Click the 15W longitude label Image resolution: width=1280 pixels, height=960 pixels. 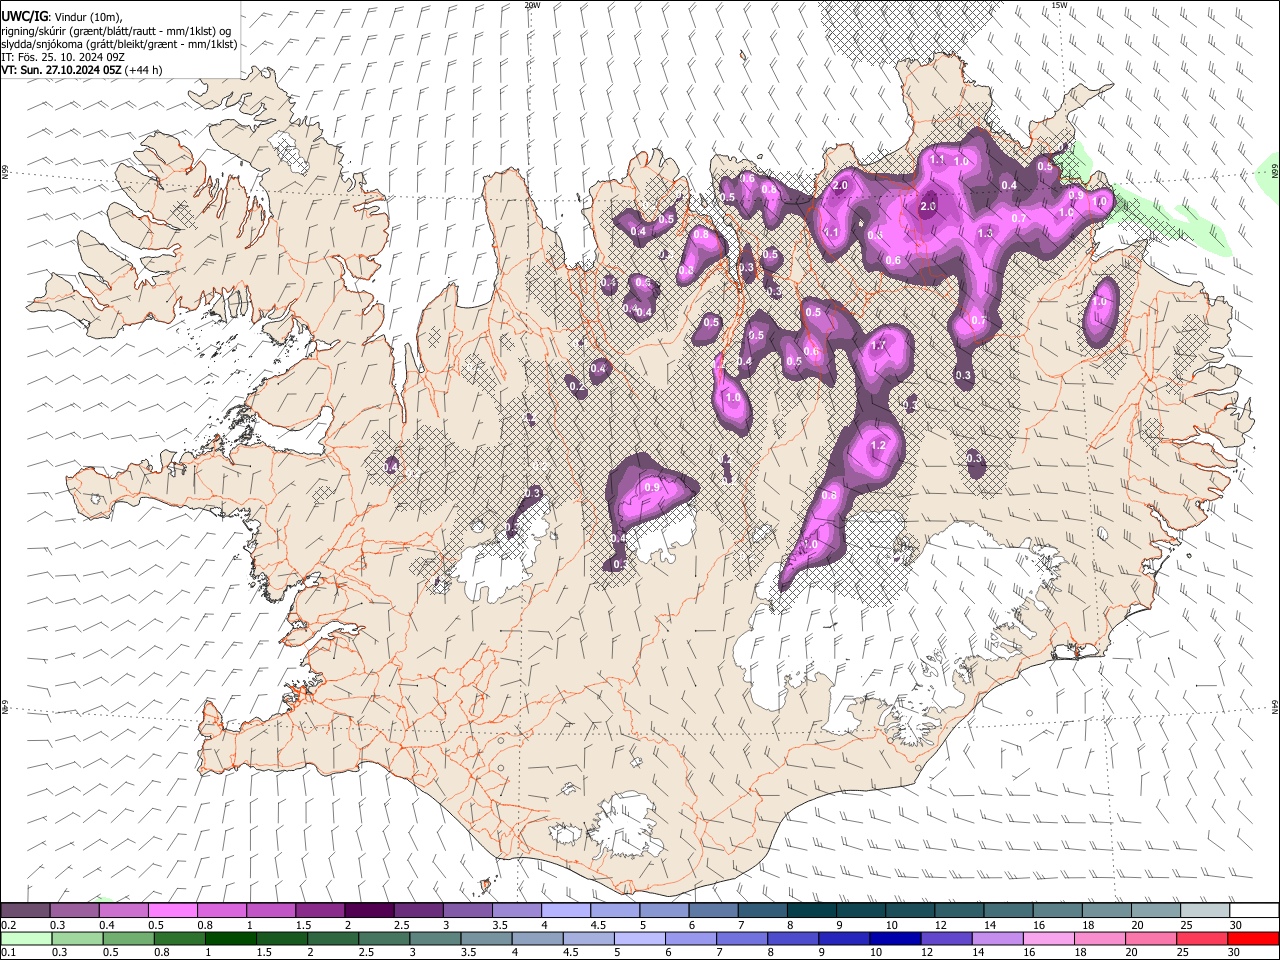1059,5
